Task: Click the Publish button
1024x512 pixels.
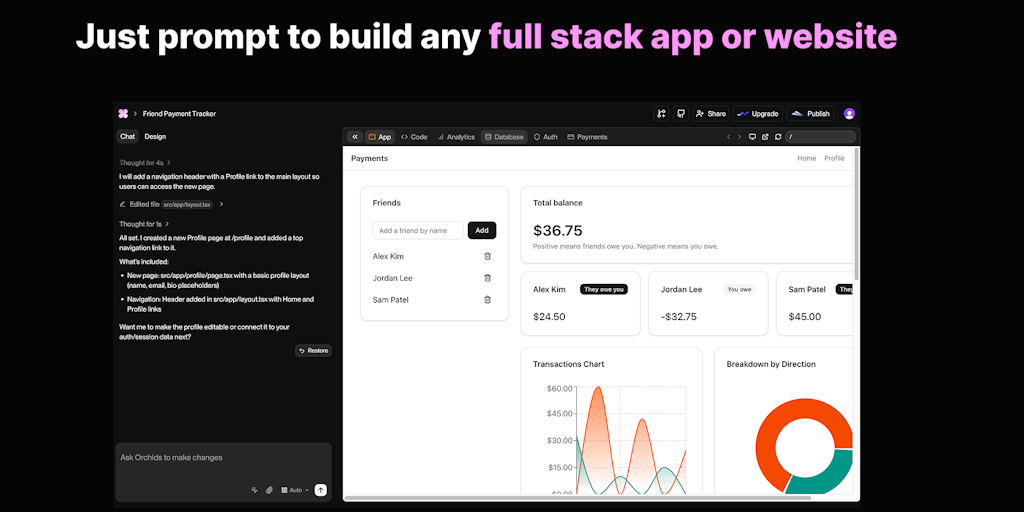Action: pos(810,114)
